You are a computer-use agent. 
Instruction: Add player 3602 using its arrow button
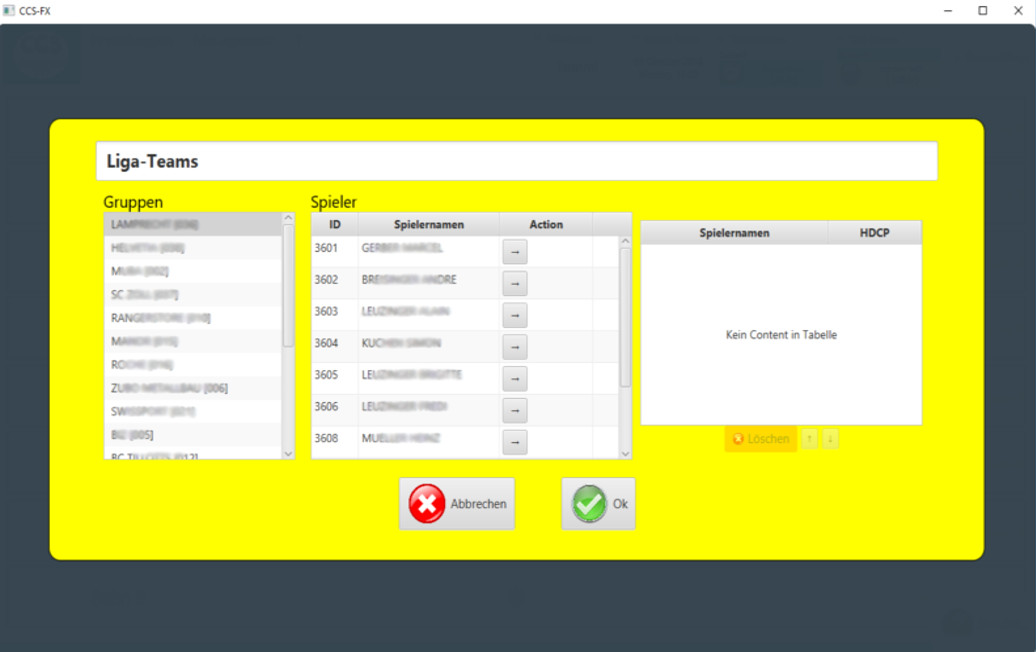514,284
